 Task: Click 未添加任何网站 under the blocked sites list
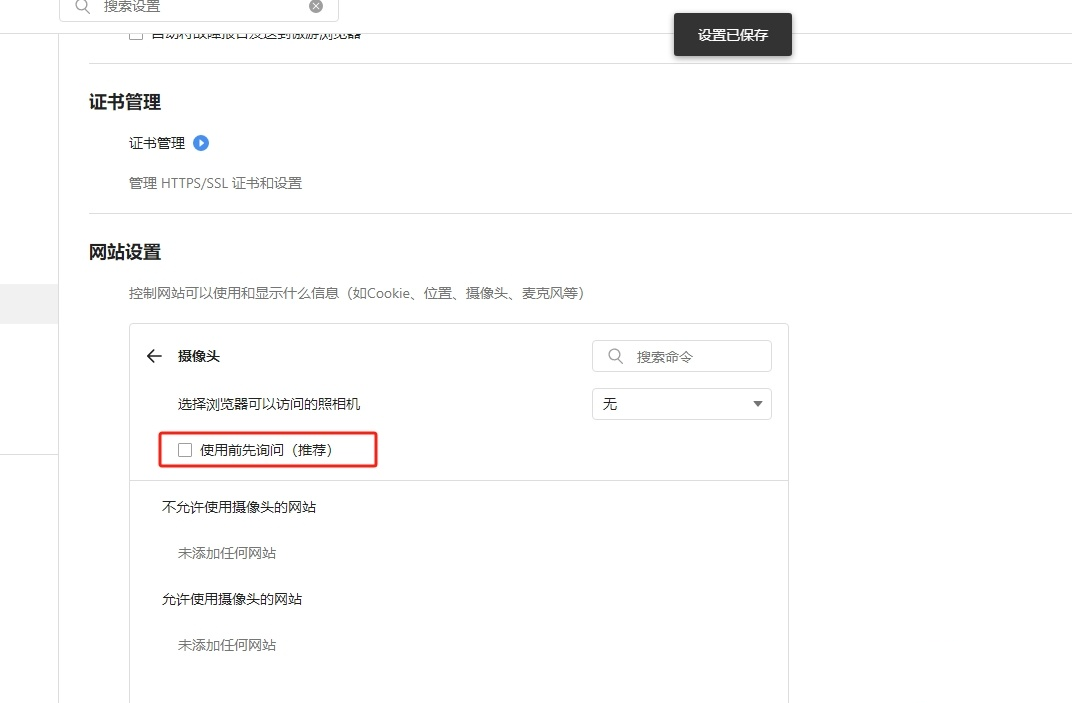point(227,553)
